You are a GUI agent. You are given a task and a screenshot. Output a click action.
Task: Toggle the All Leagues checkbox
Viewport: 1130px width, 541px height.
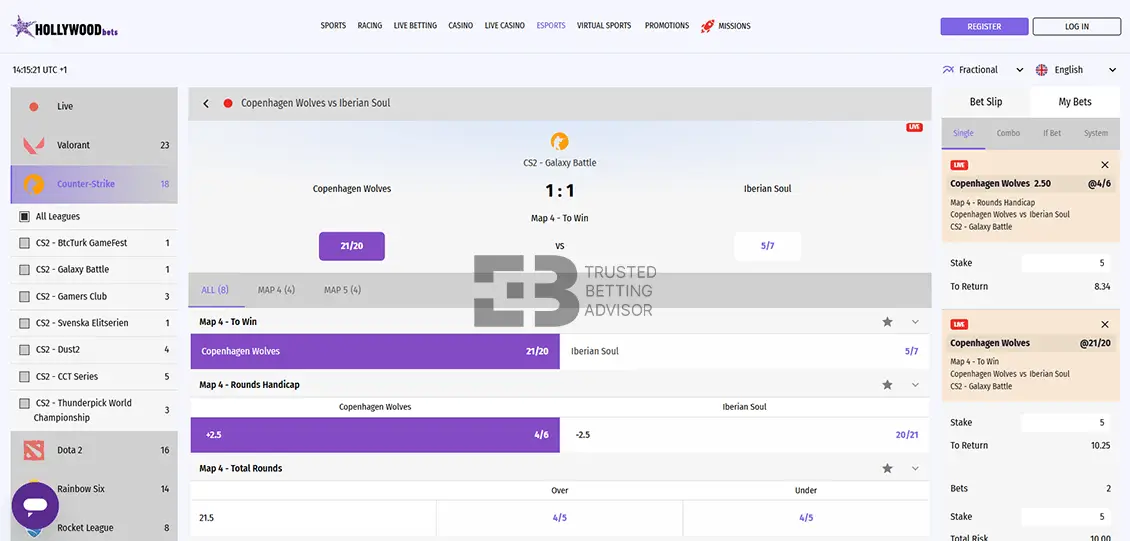tap(24, 216)
